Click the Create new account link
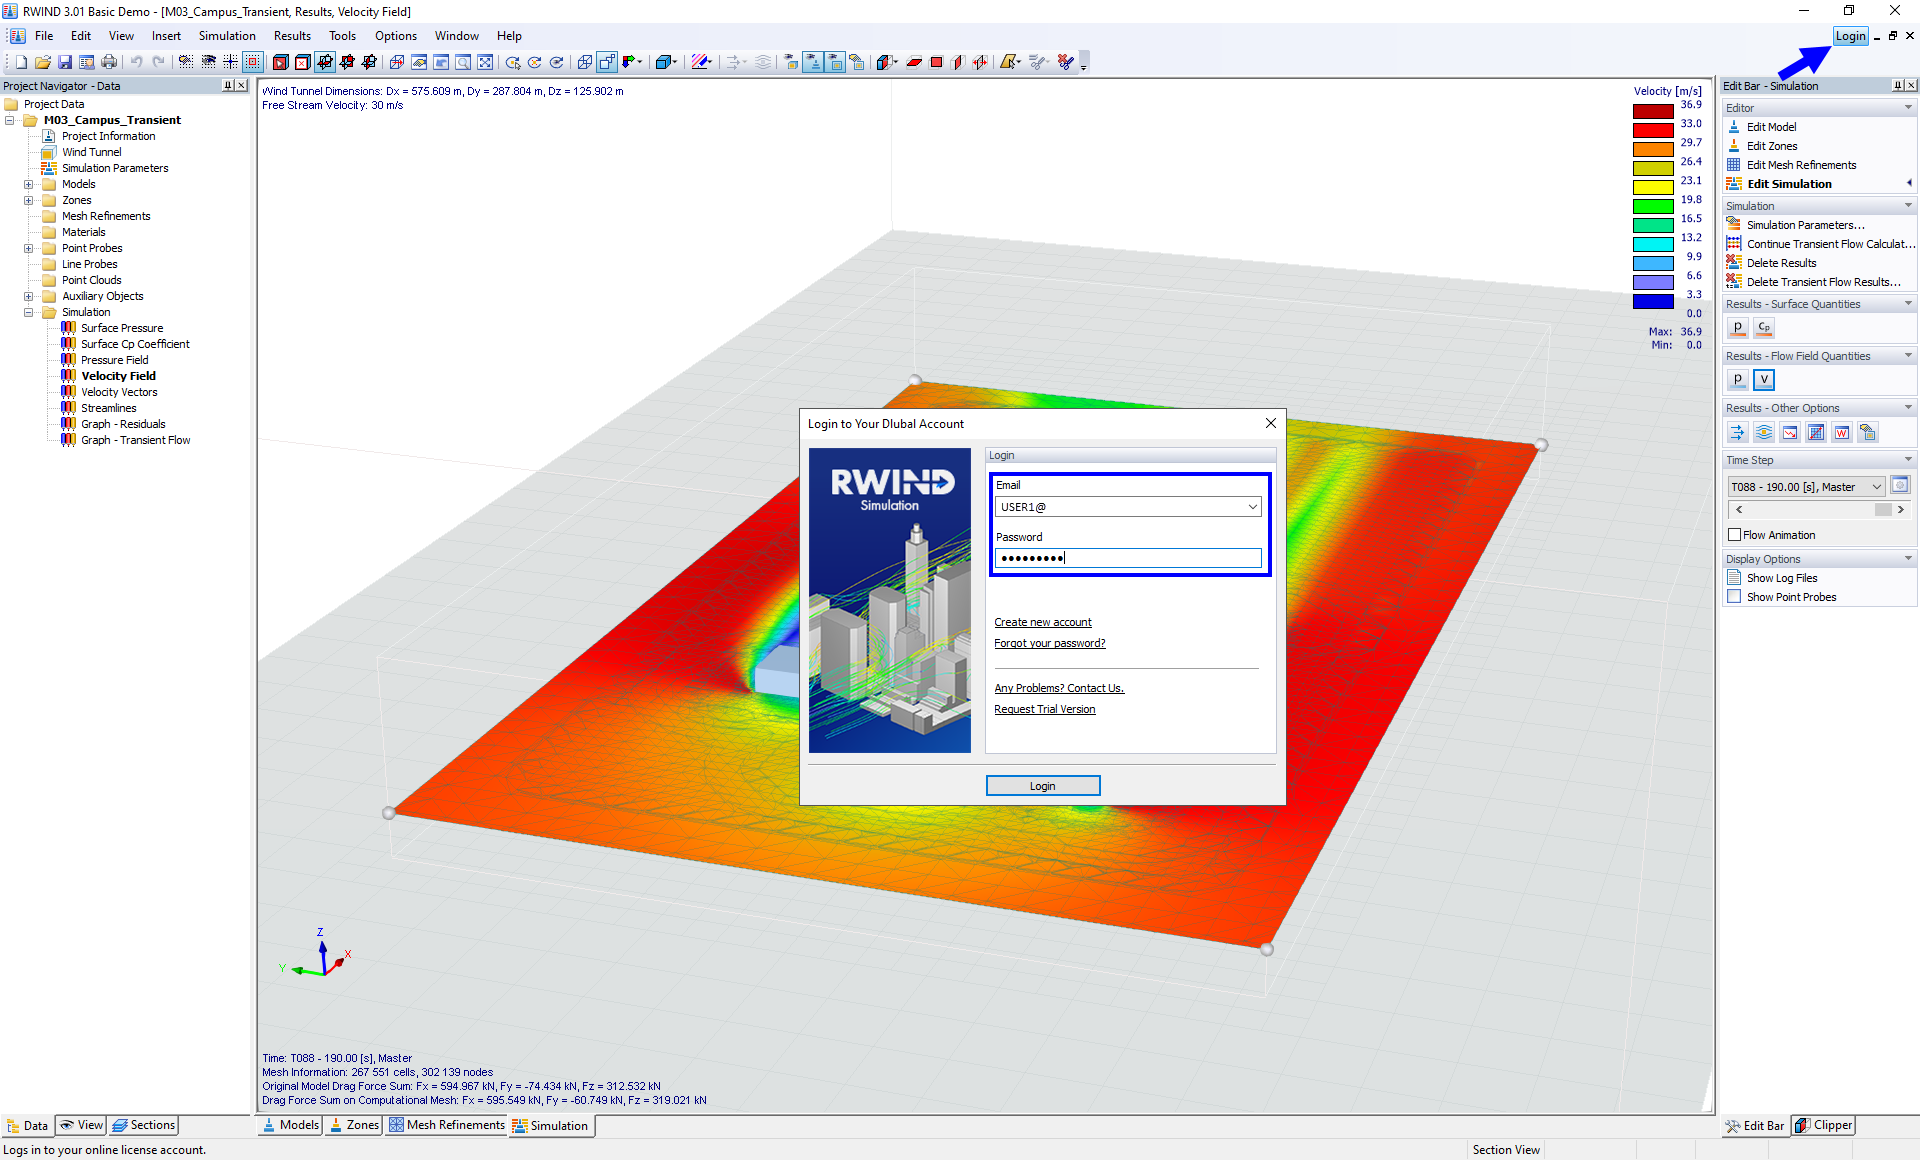The image size is (1920, 1160). [1042, 621]
